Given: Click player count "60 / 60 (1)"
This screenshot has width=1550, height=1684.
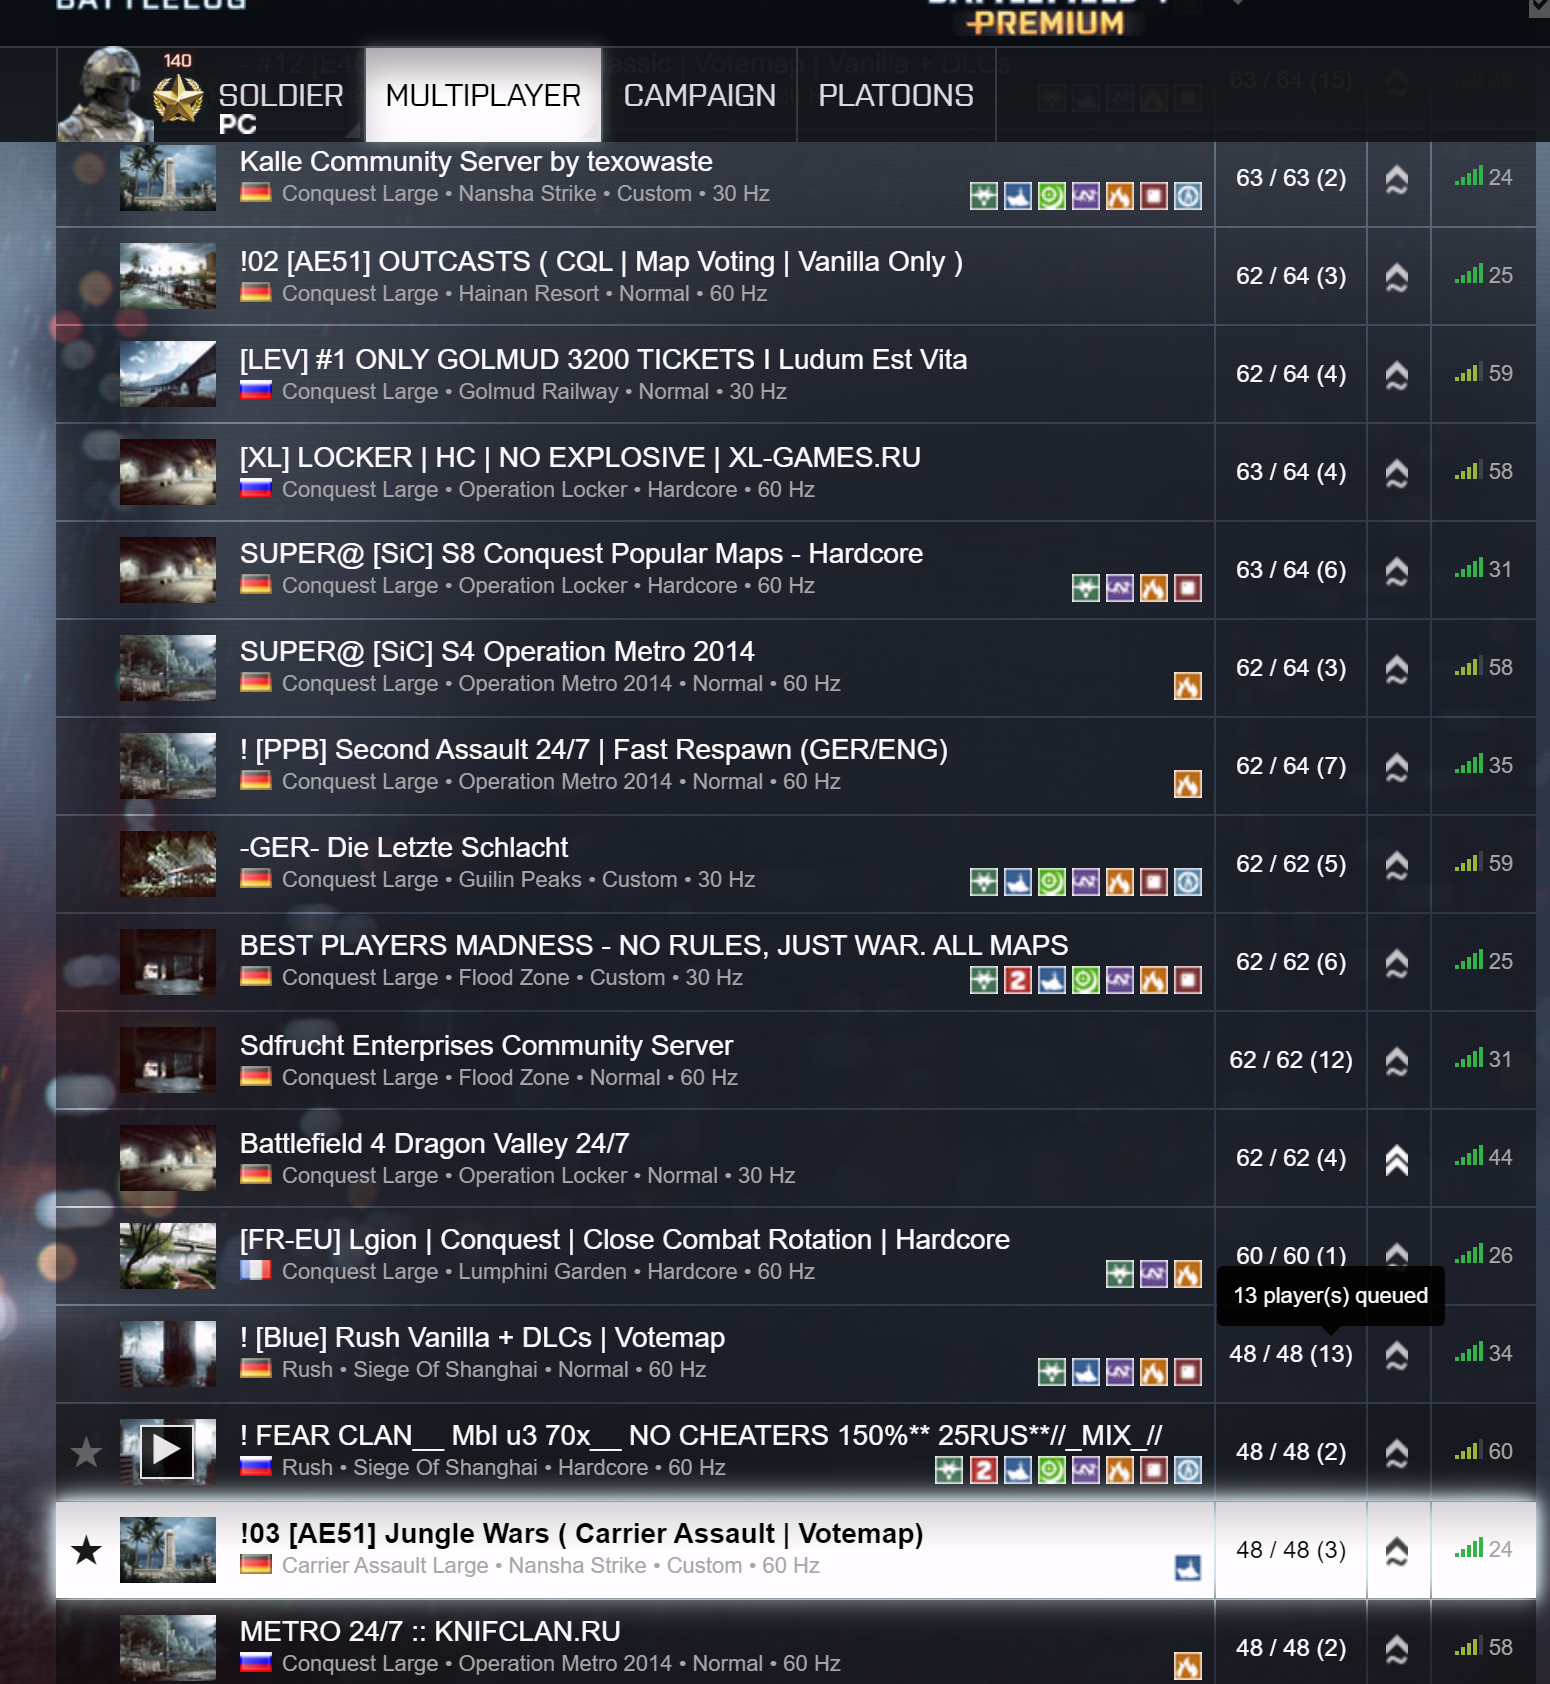Looking at the screenshot, I should point(1291,1256).
